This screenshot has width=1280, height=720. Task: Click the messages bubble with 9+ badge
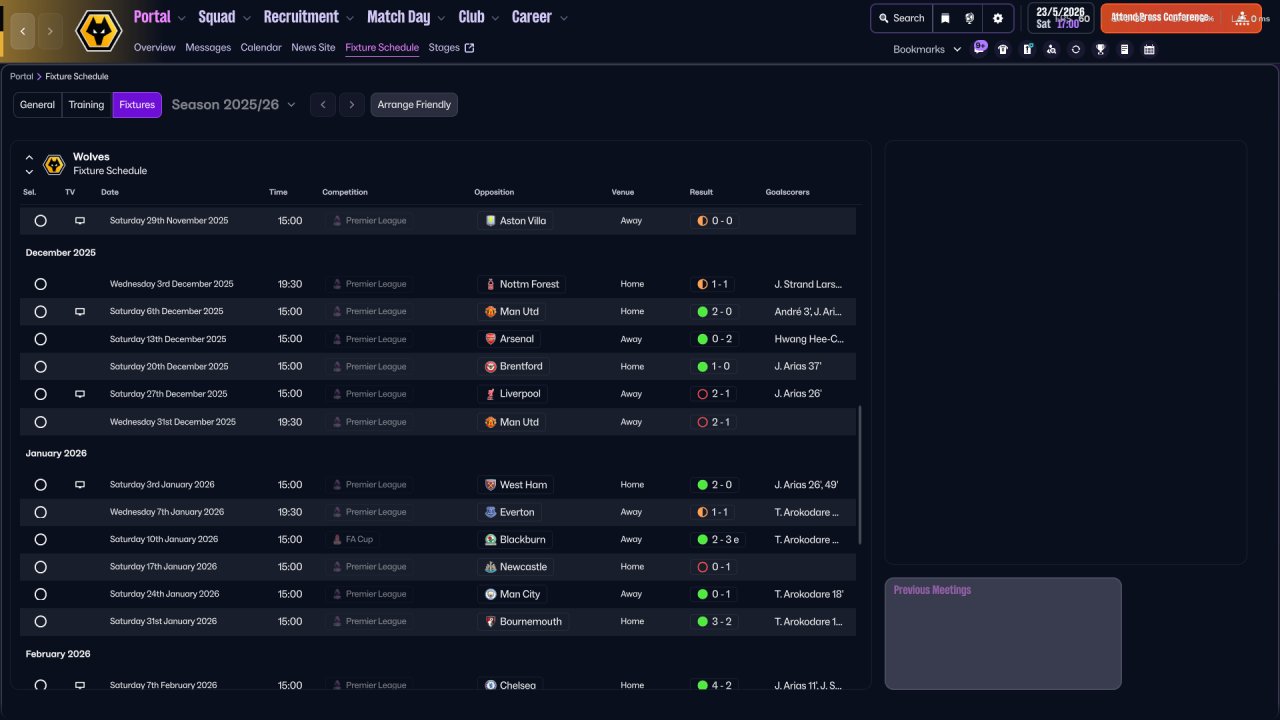tap(979, 48)
